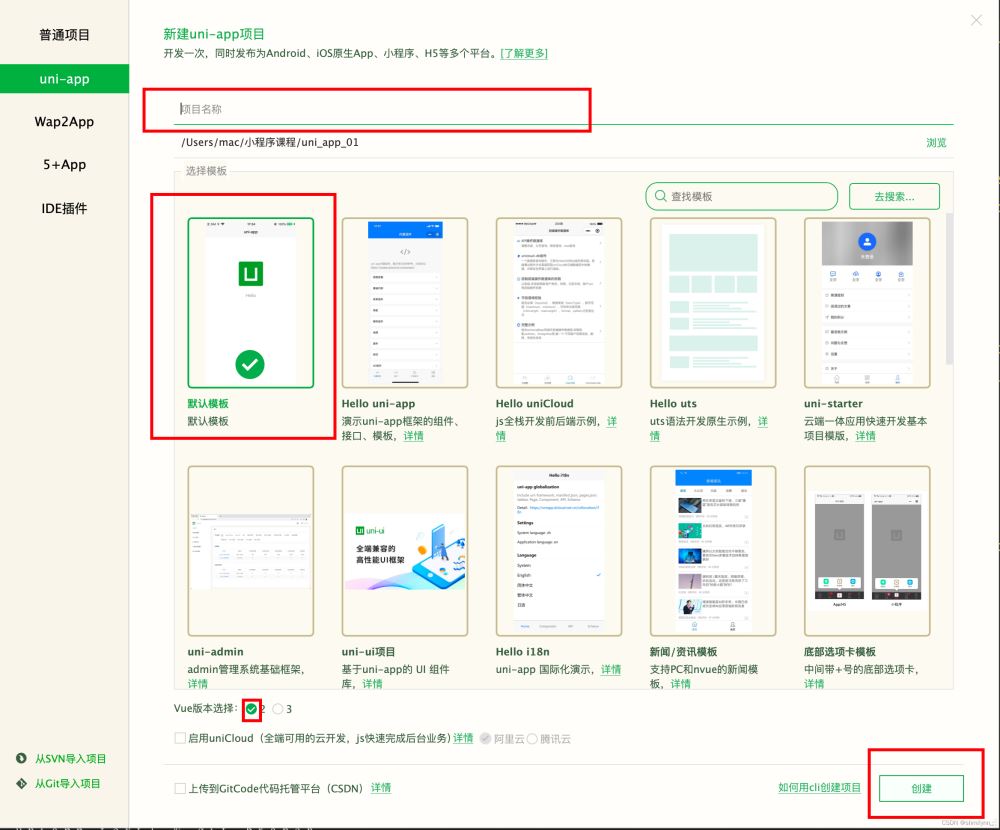Click the search magnifier icon
This screenshot has height=830, width=1000.
pos(659,196)
